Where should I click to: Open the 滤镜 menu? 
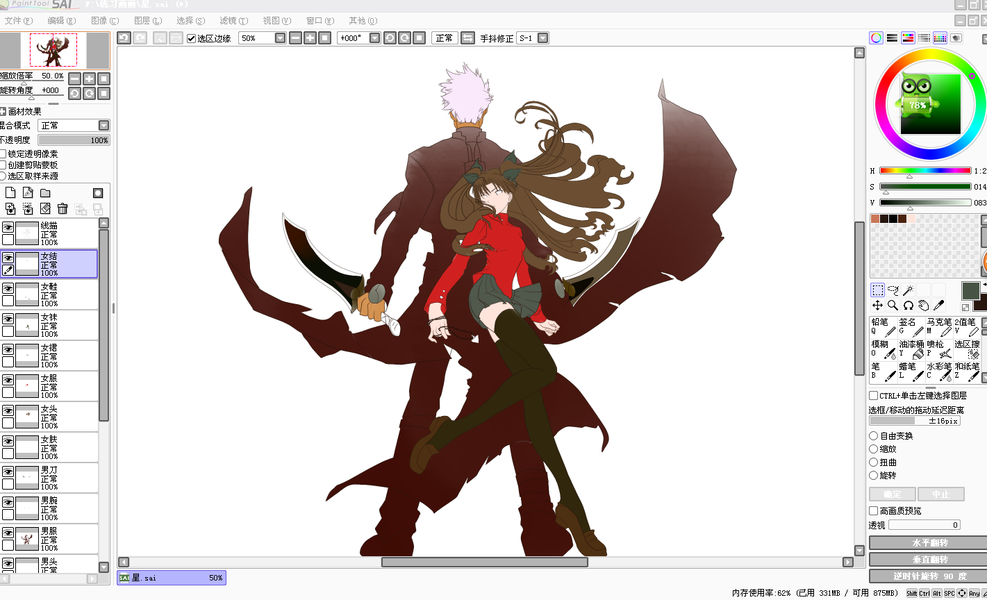(x=233, y=21)
